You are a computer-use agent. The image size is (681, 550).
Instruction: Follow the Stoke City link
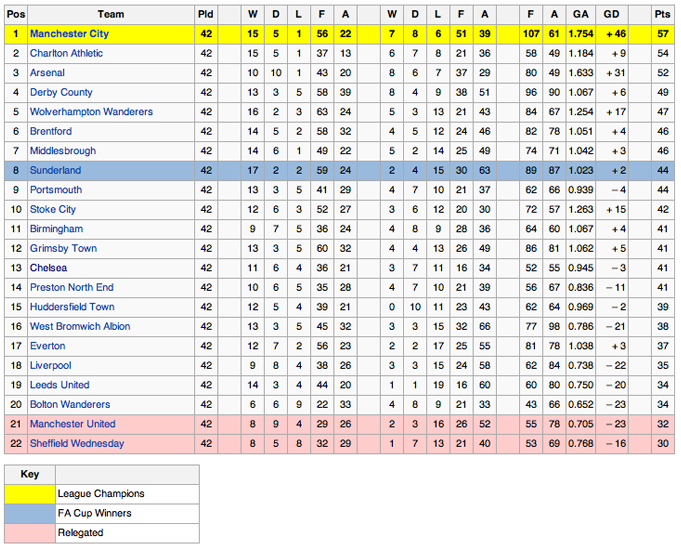pyautogui.click(x=53, y=209)
